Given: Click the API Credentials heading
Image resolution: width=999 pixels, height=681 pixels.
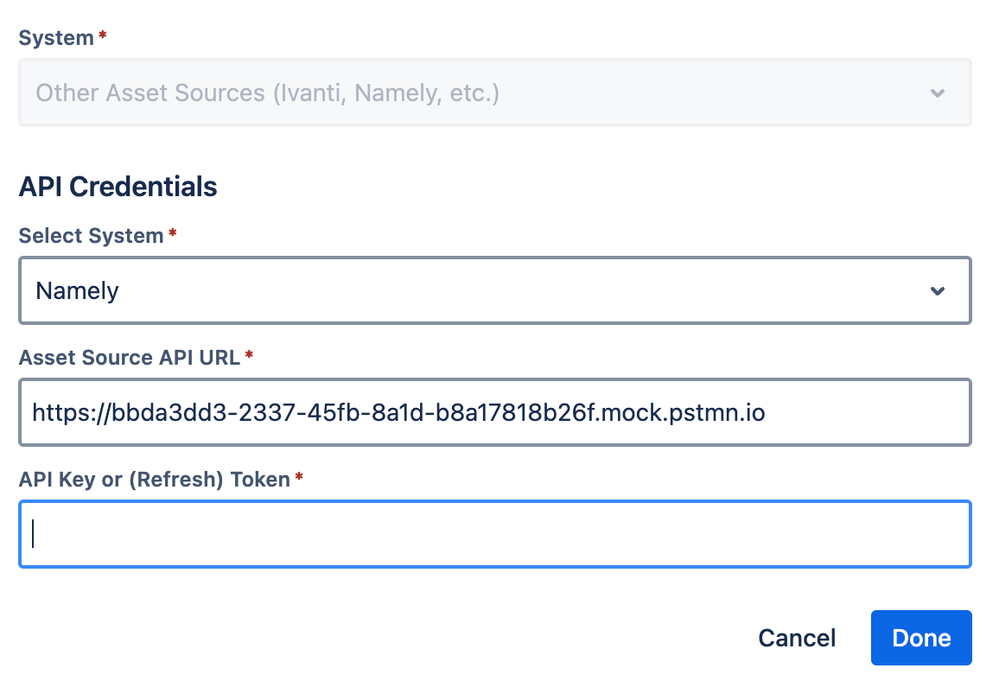Looking at the screenshot, I should tap(118, 186).
